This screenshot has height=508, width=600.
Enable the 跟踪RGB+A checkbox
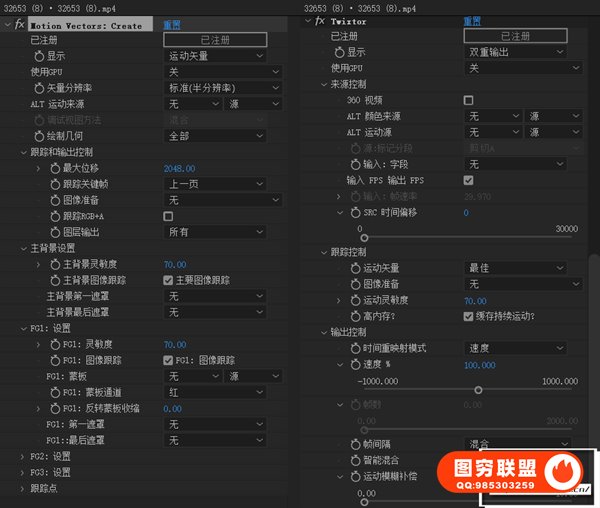click(168, 216)
